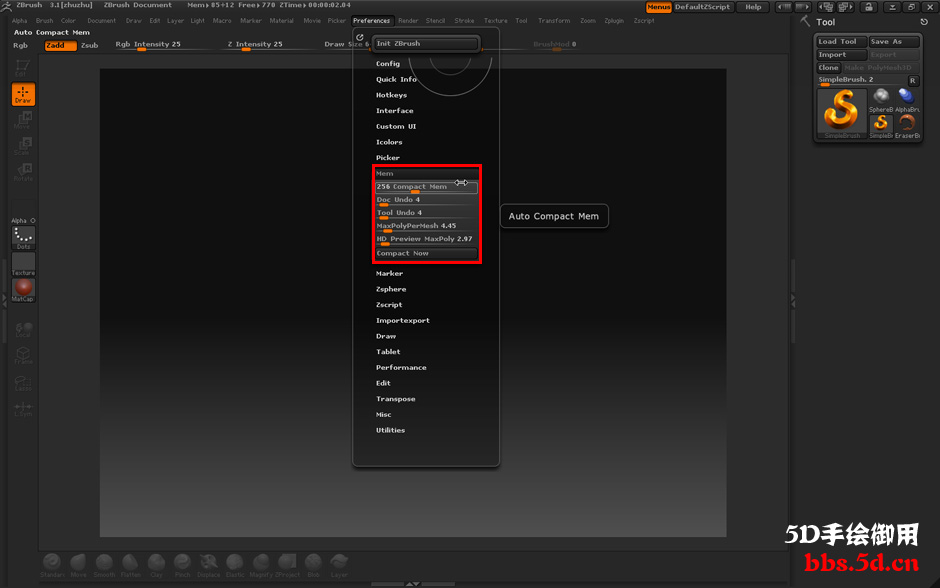Select the Move sculpting brush
The image size is (940, 588).
(79, 565)
